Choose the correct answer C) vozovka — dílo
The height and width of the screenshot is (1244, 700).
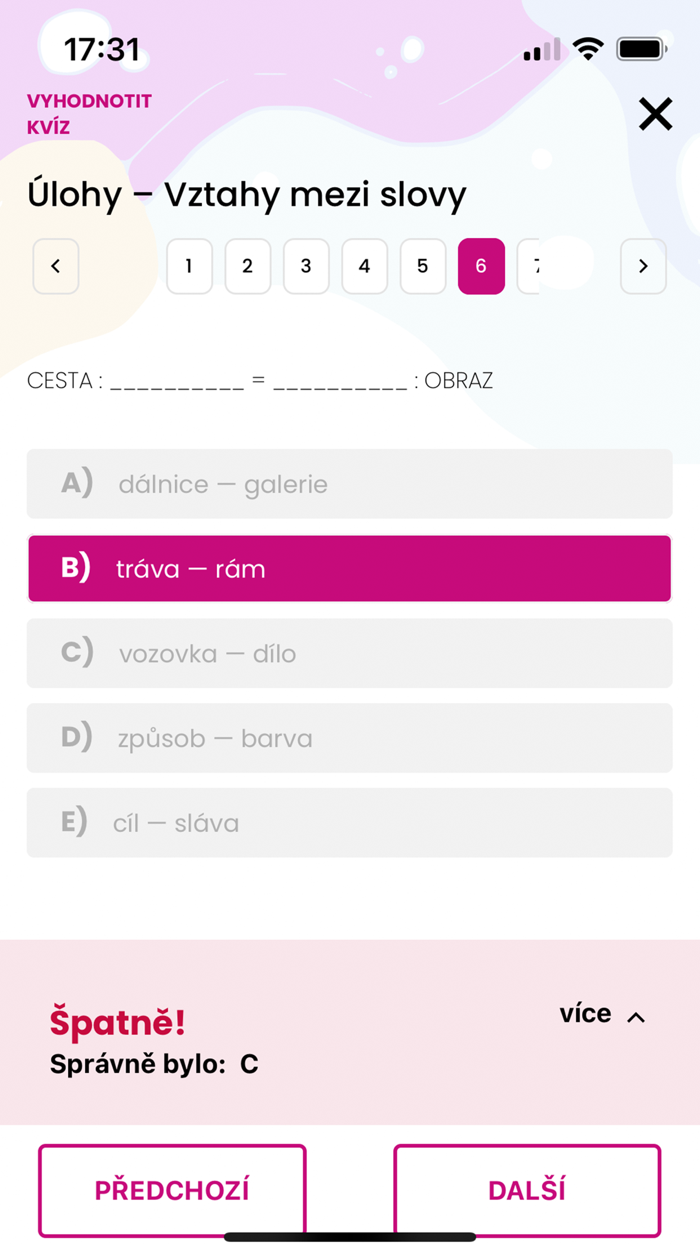349,653
